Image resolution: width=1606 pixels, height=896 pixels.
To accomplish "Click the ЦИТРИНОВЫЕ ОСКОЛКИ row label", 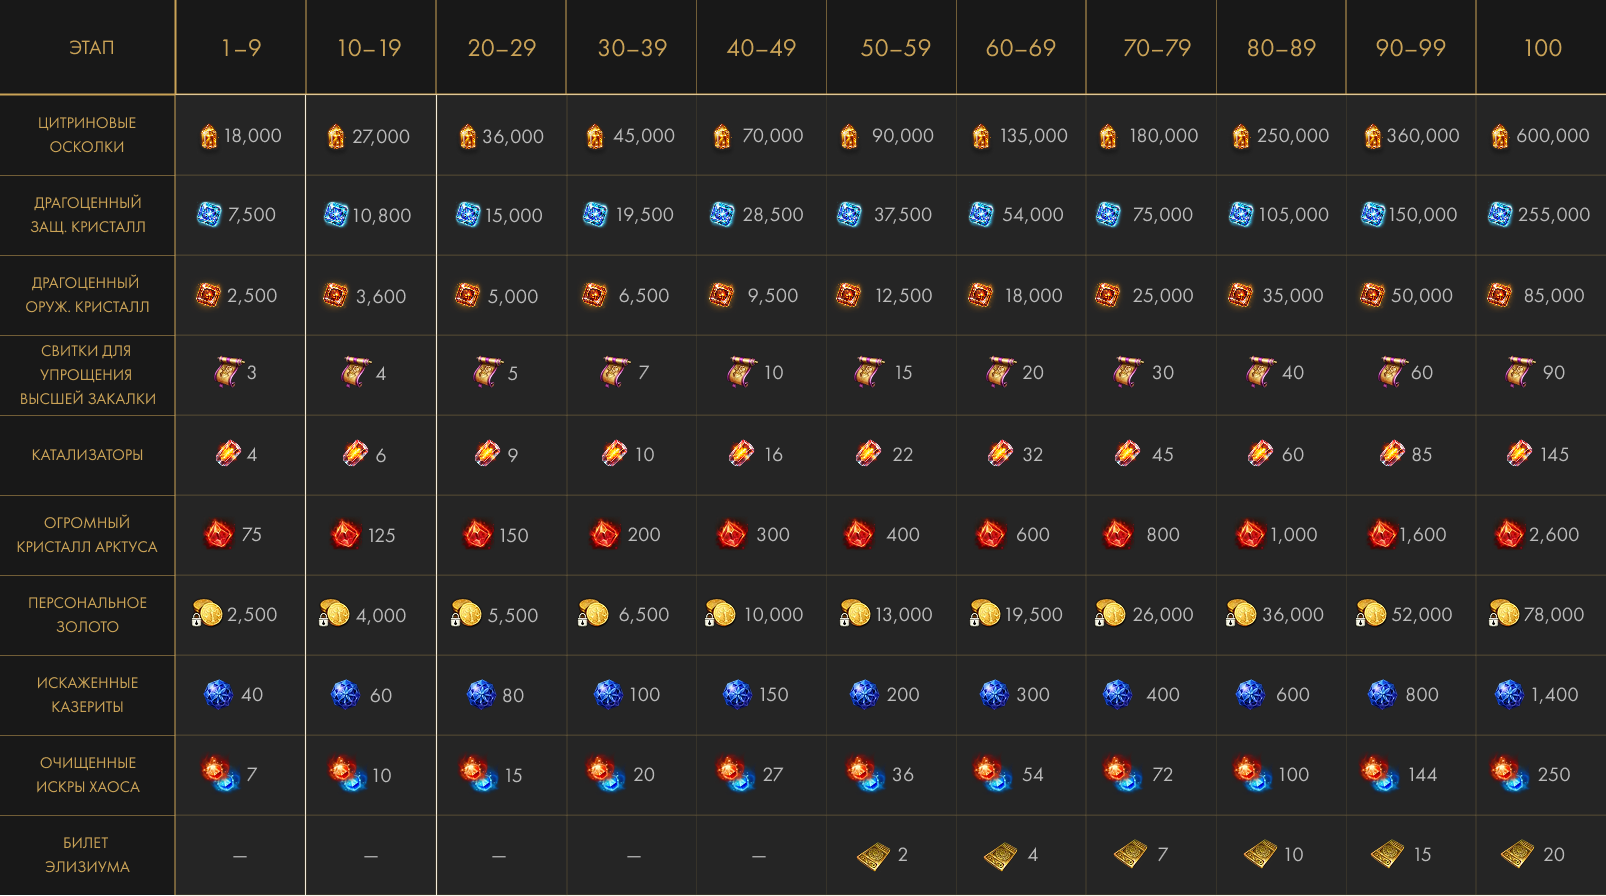I will pyautogui.click(x=87, y=135).
